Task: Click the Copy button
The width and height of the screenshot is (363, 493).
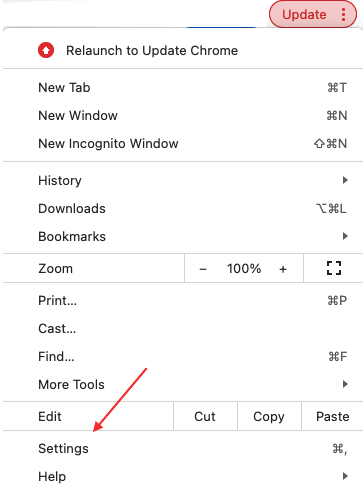Action: (269, 416)
